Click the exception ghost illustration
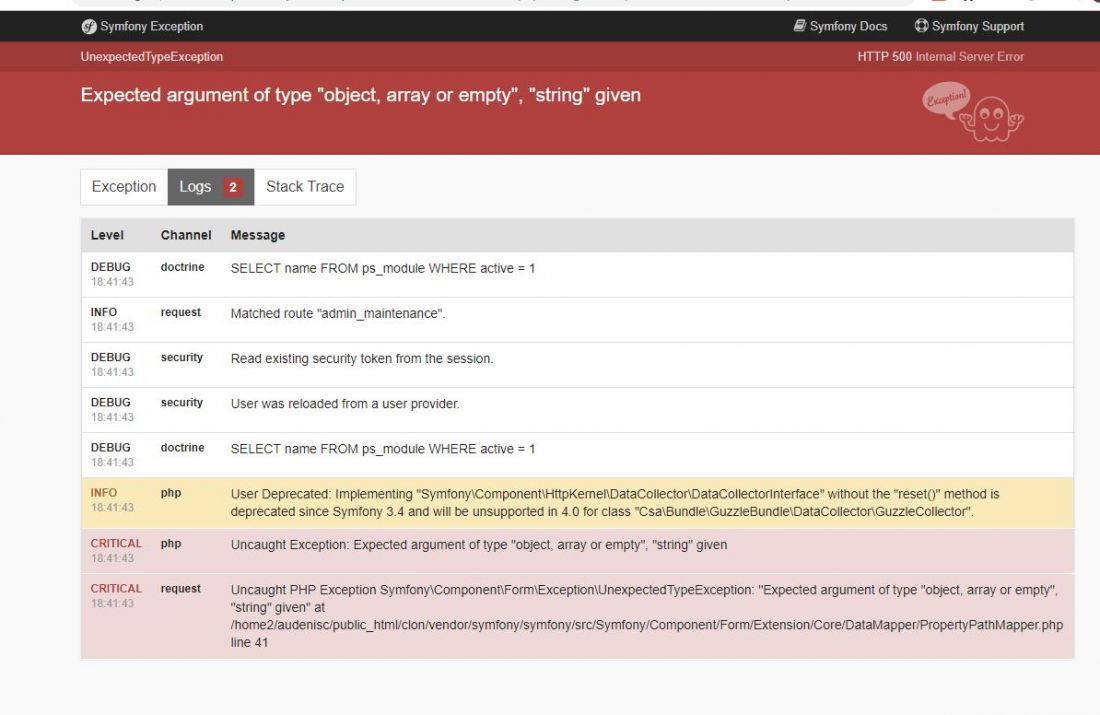 [972, 112]
